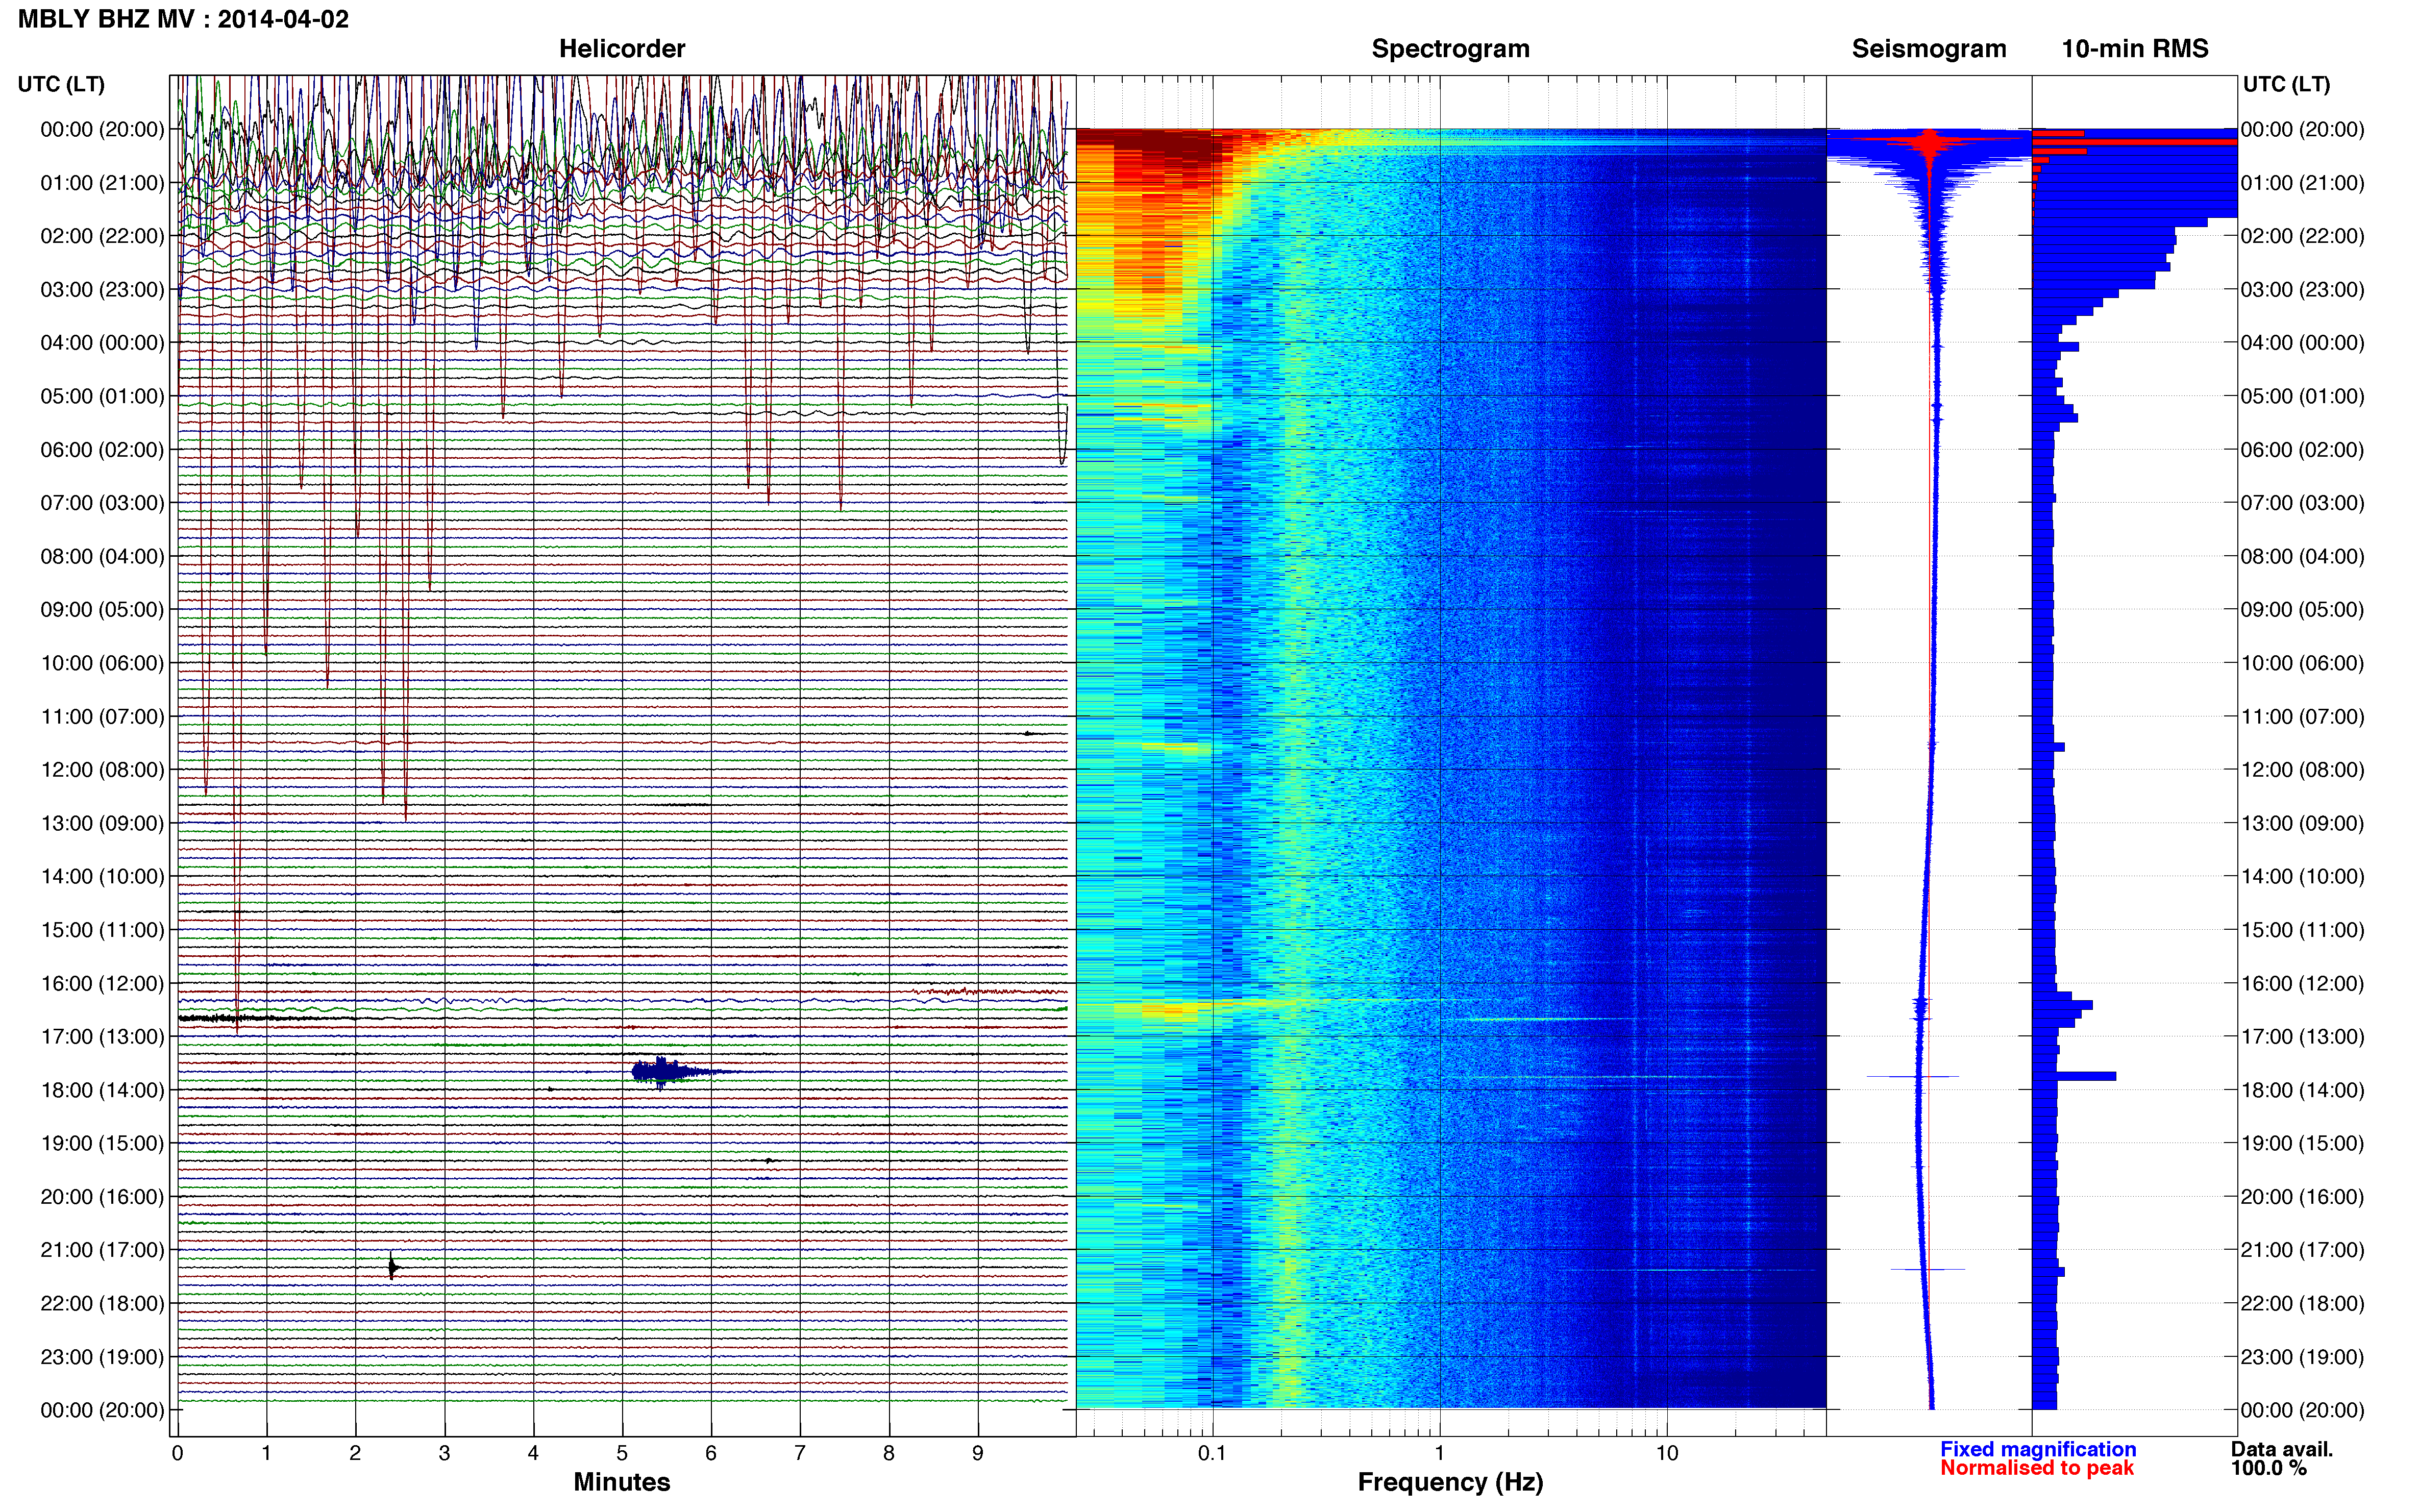Click left time label '23:00 (19:00)'
2419x1512 pixels.
[102, 1357]
